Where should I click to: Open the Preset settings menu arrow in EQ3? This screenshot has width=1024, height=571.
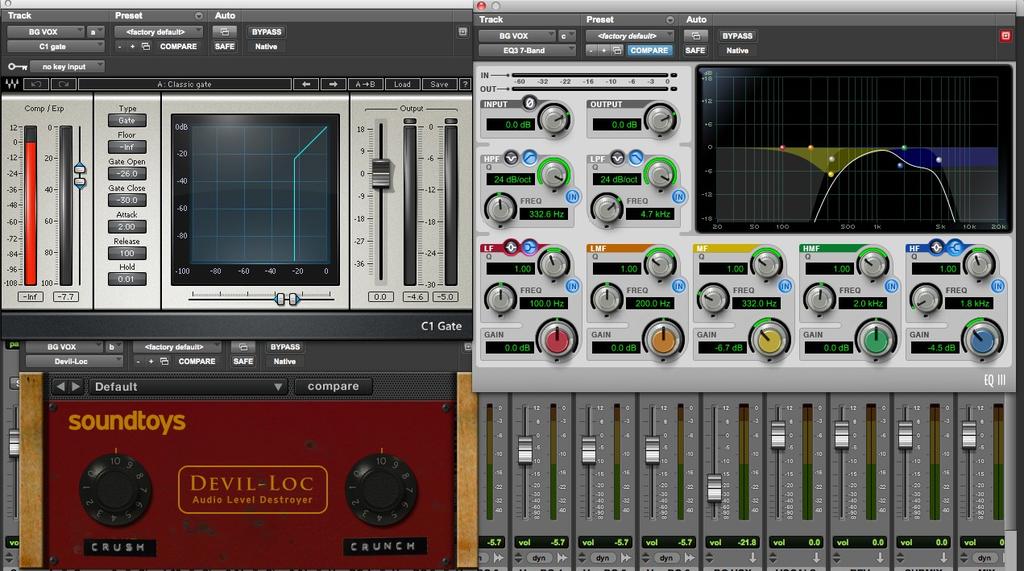tap(669, 20)
